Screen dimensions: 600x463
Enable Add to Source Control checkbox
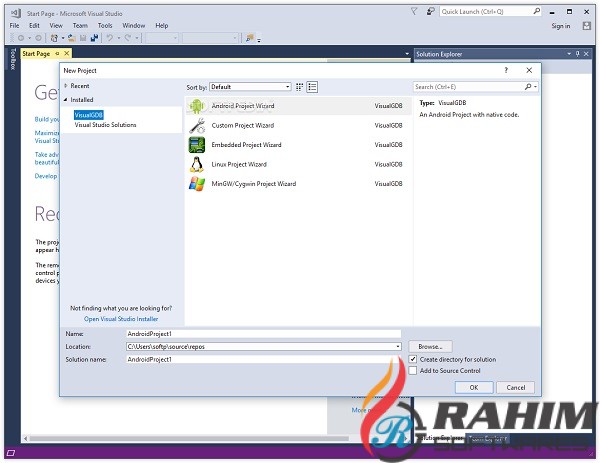(x=413, y=370)
